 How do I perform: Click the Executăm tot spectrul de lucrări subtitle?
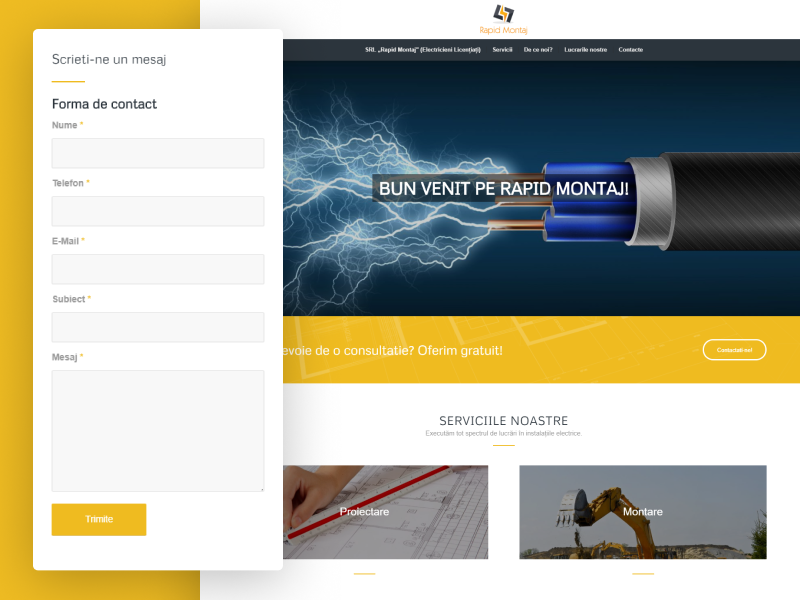(x=504, y=434)
